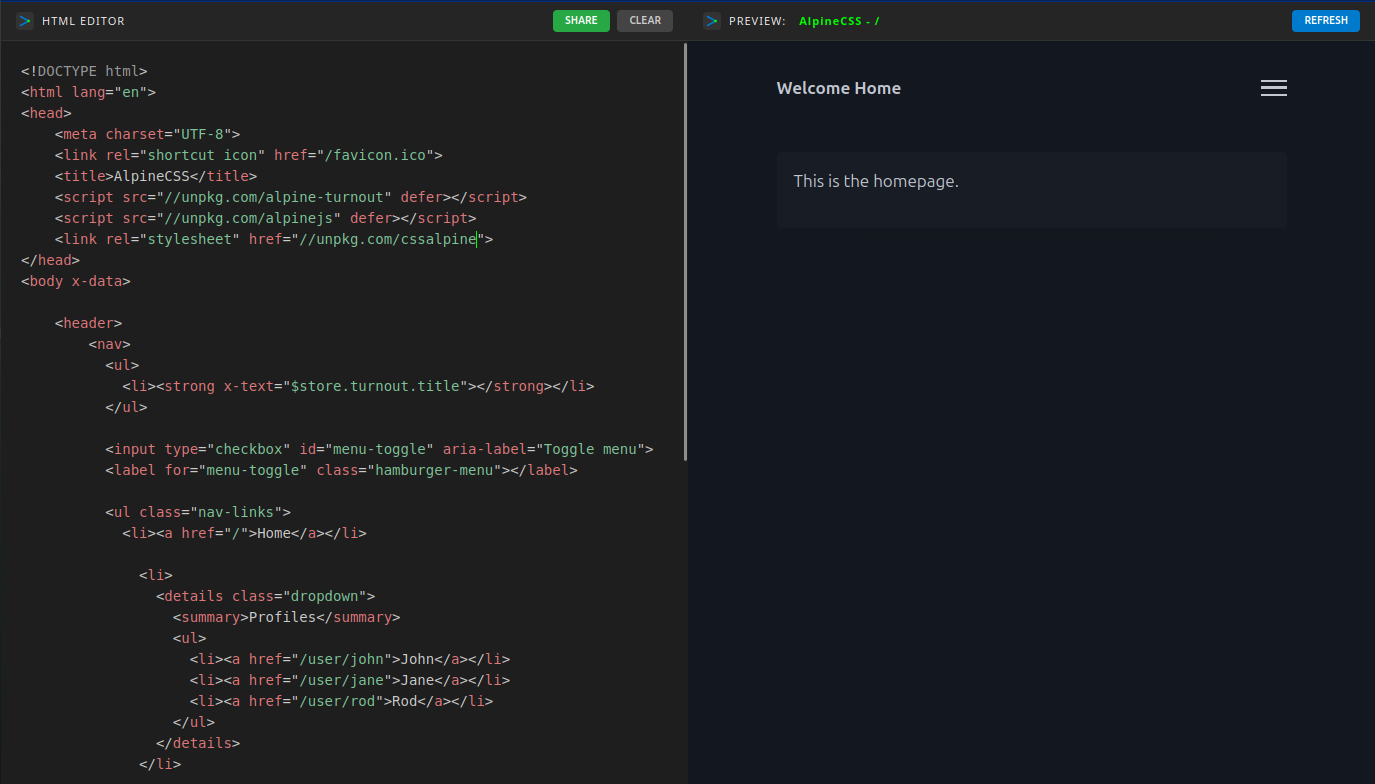Toggle the hamburger menu in the preview
The image size is (1375, 784).
pyautogui.click(x=1273, y=88)
